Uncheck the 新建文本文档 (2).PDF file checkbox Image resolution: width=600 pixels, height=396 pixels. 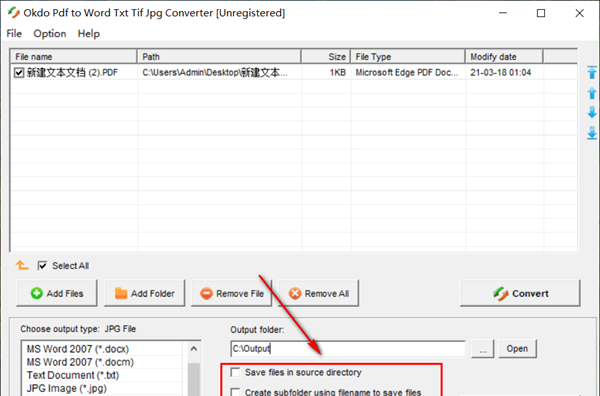[19, 72]
